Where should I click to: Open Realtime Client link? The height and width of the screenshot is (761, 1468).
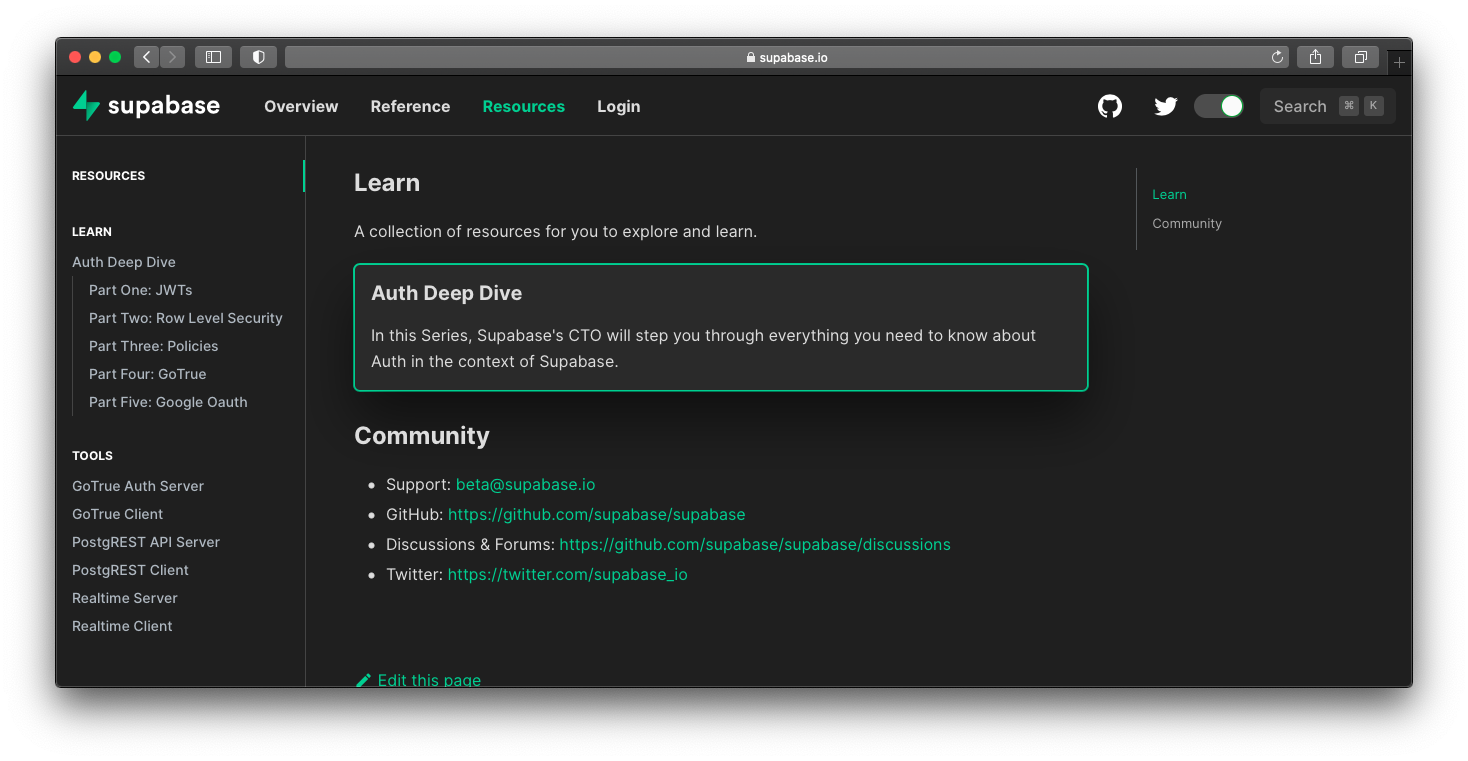pyautogui.click(x=122, y=626)
